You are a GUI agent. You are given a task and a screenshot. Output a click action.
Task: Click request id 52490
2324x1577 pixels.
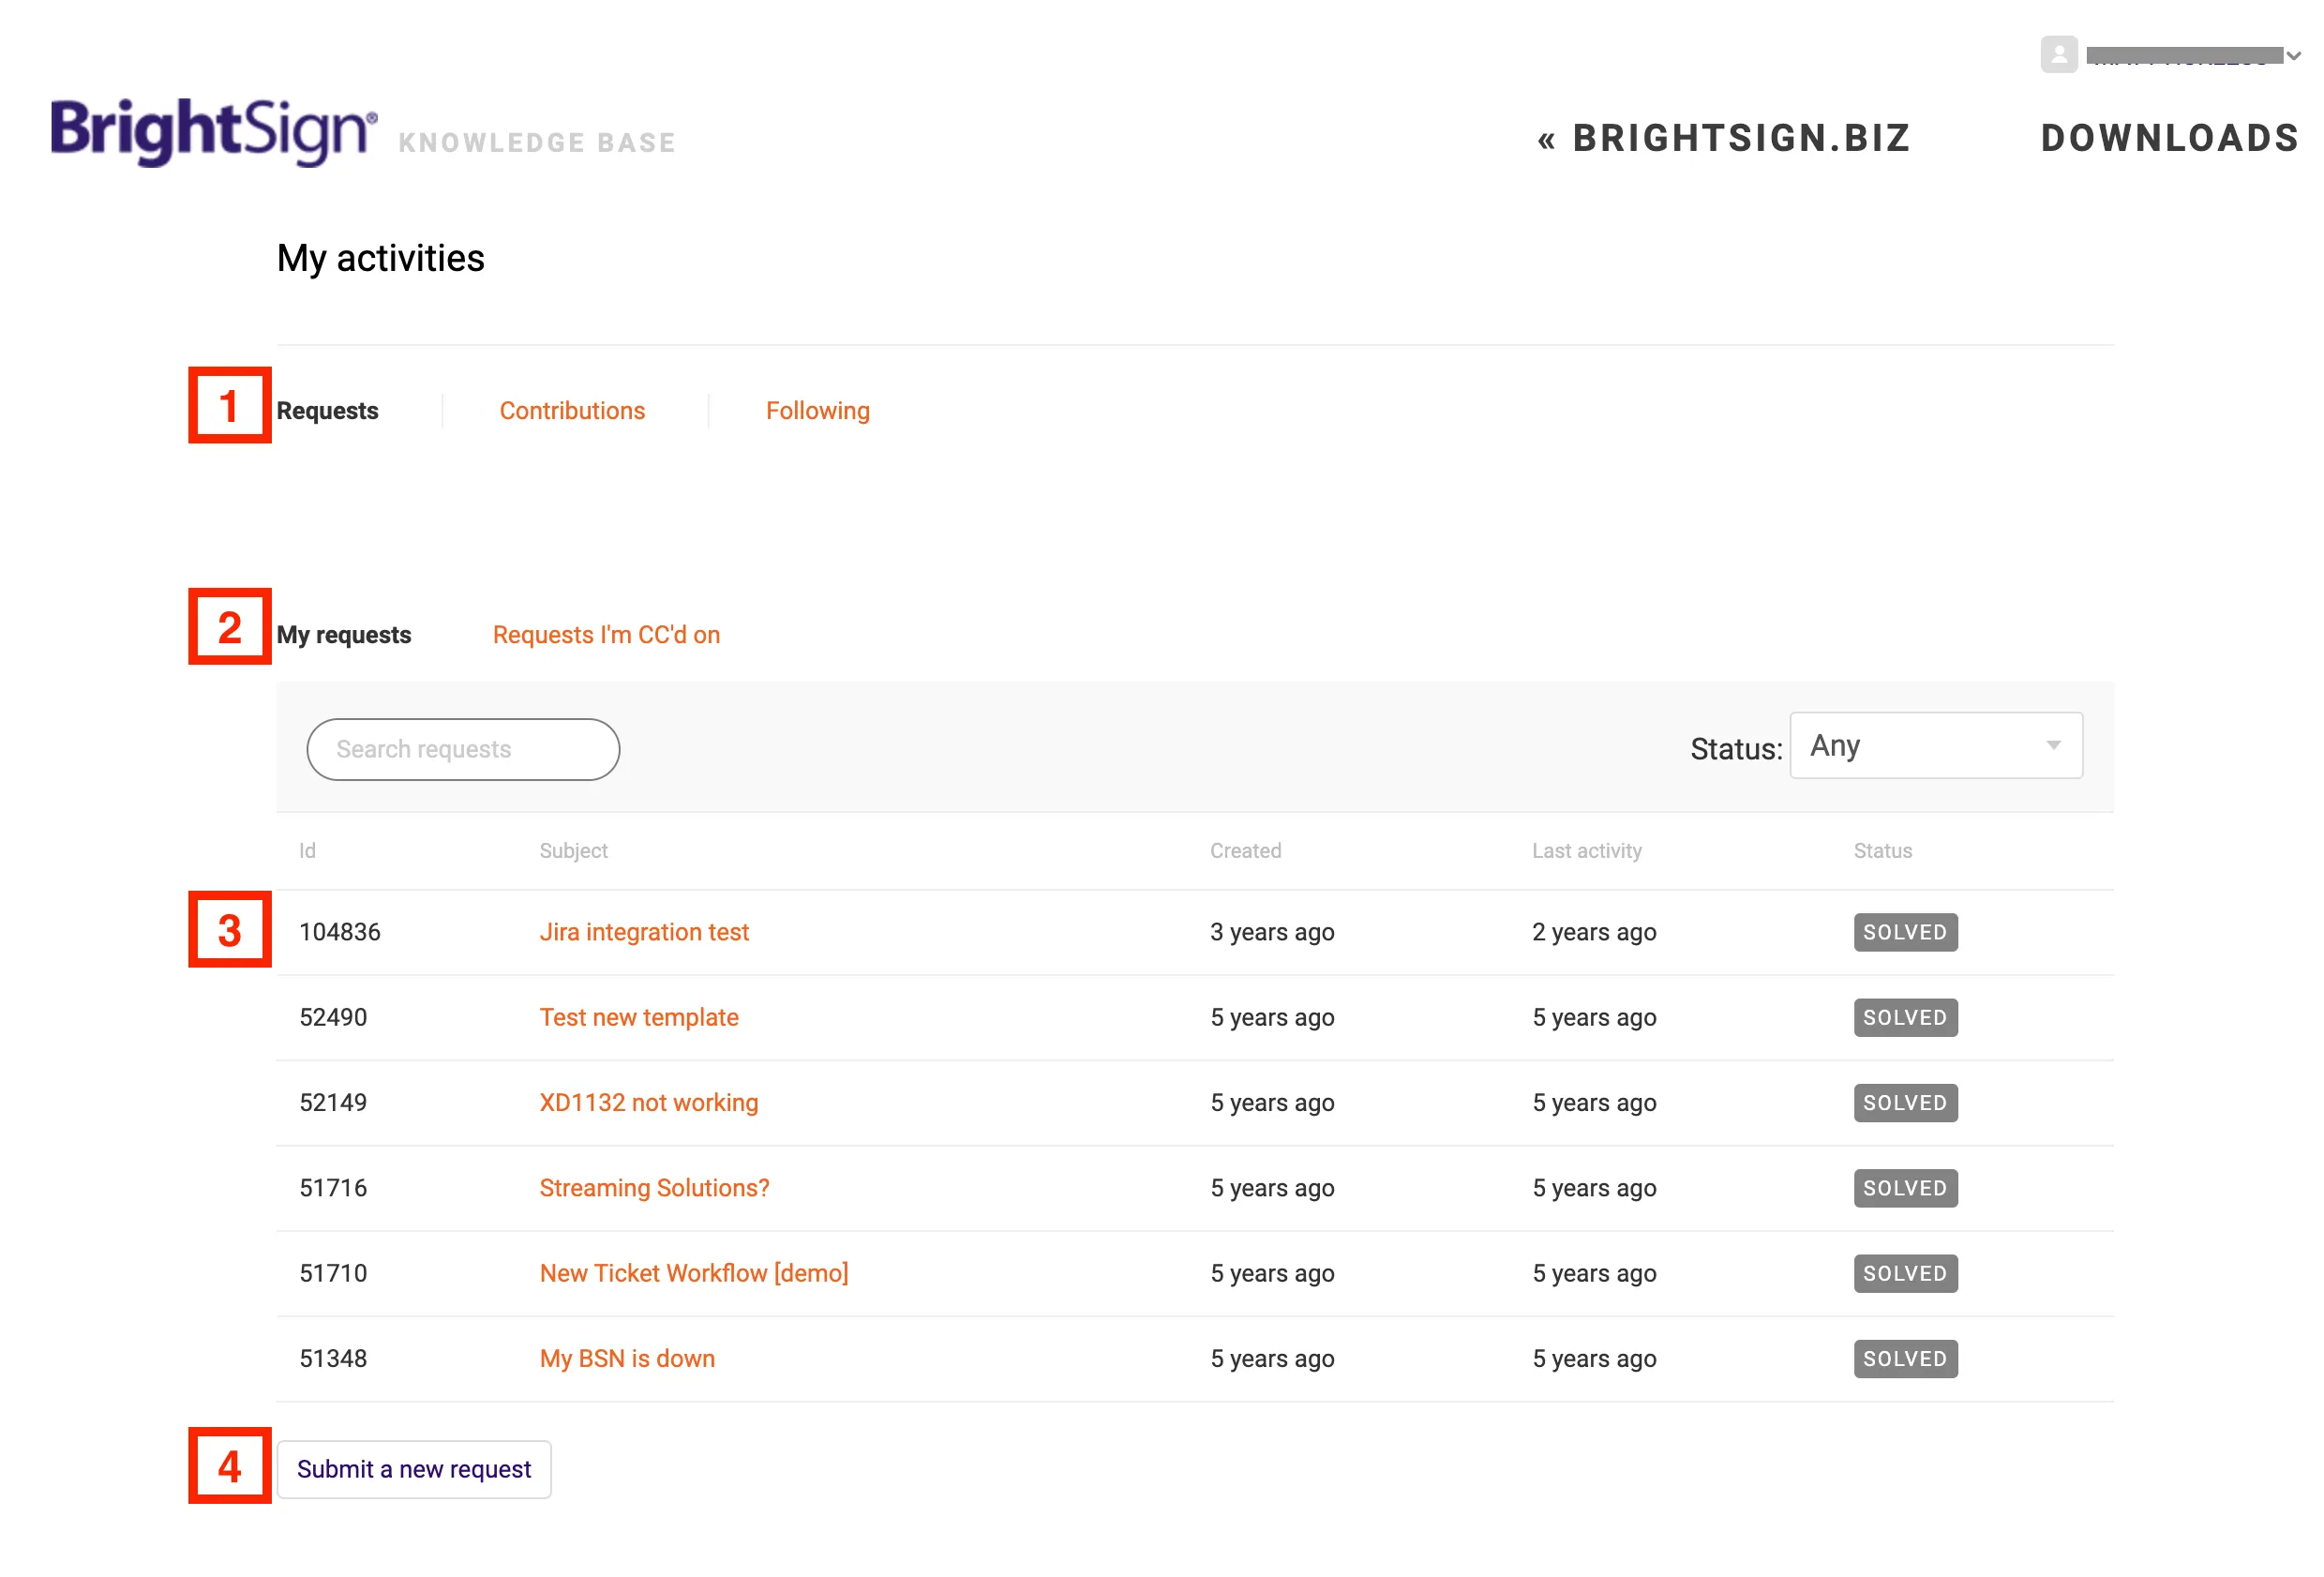[333, 1018]
